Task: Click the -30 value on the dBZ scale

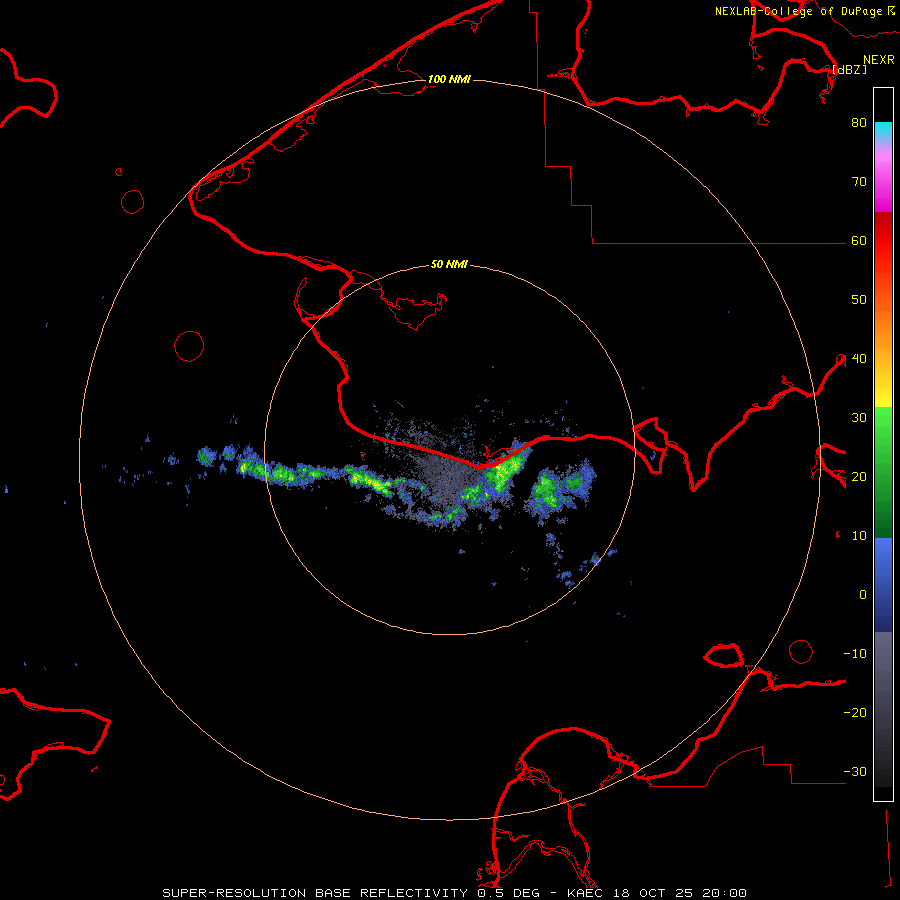Action: (855, 772)
